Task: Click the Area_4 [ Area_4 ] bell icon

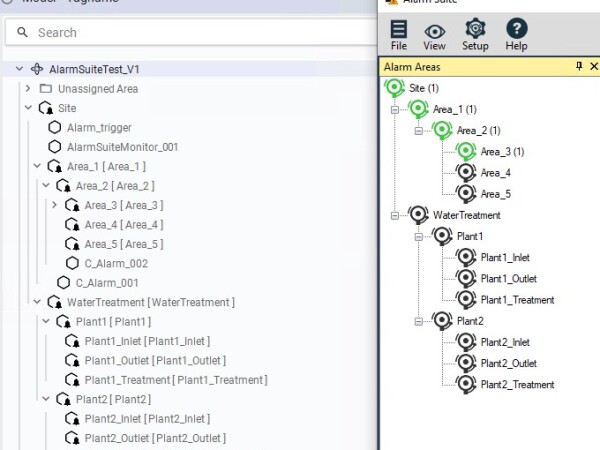Action: [72, 225]
